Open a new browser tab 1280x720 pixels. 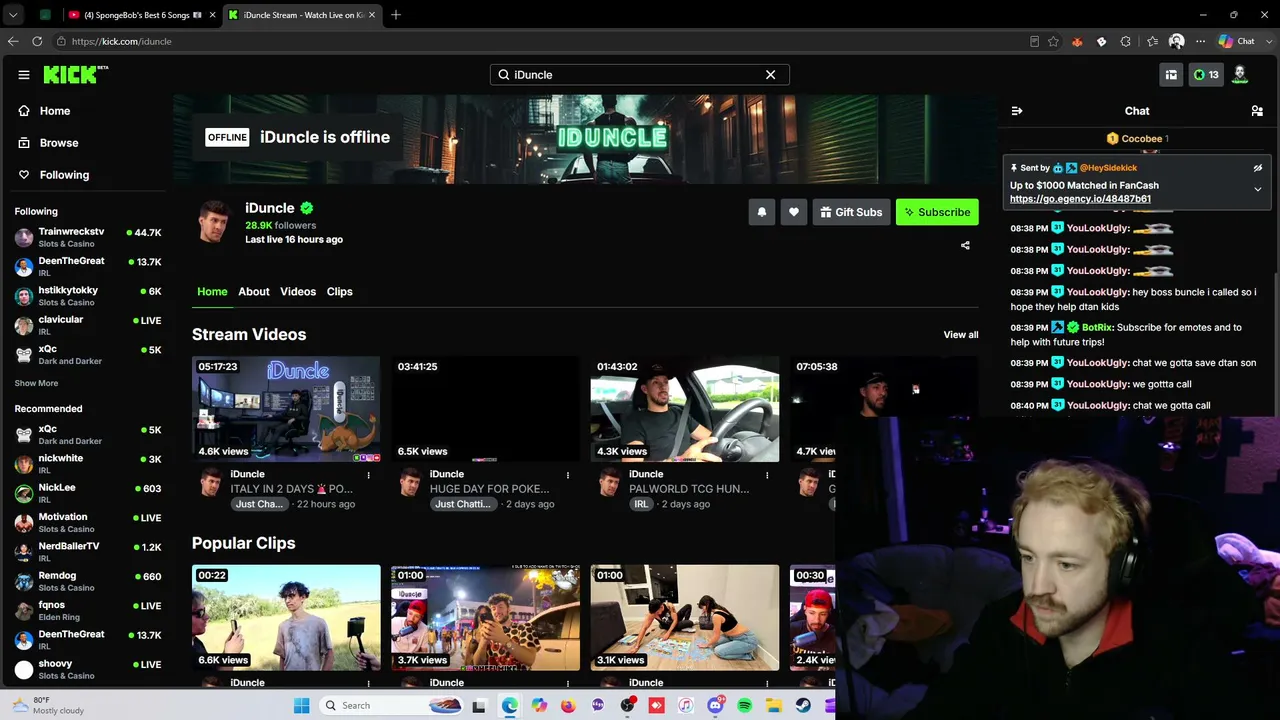point(396,15)
